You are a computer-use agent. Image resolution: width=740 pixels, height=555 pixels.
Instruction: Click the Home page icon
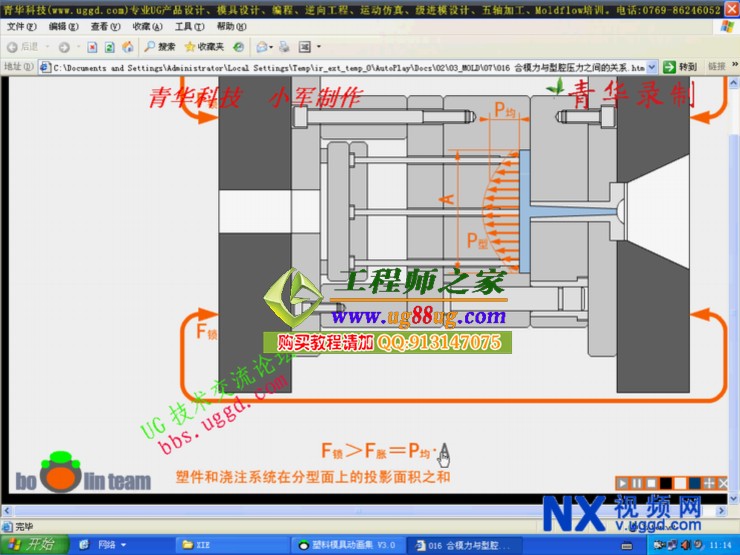127,47
